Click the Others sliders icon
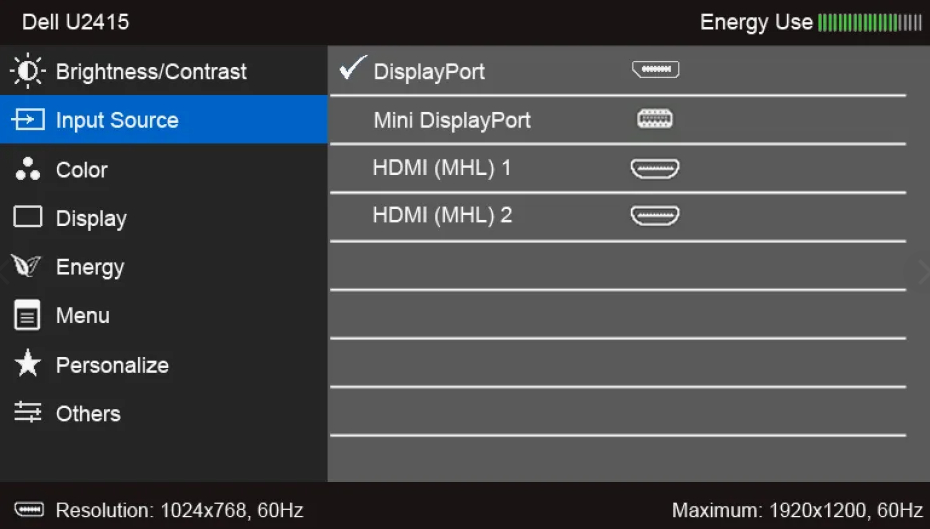 click(28, 414)
